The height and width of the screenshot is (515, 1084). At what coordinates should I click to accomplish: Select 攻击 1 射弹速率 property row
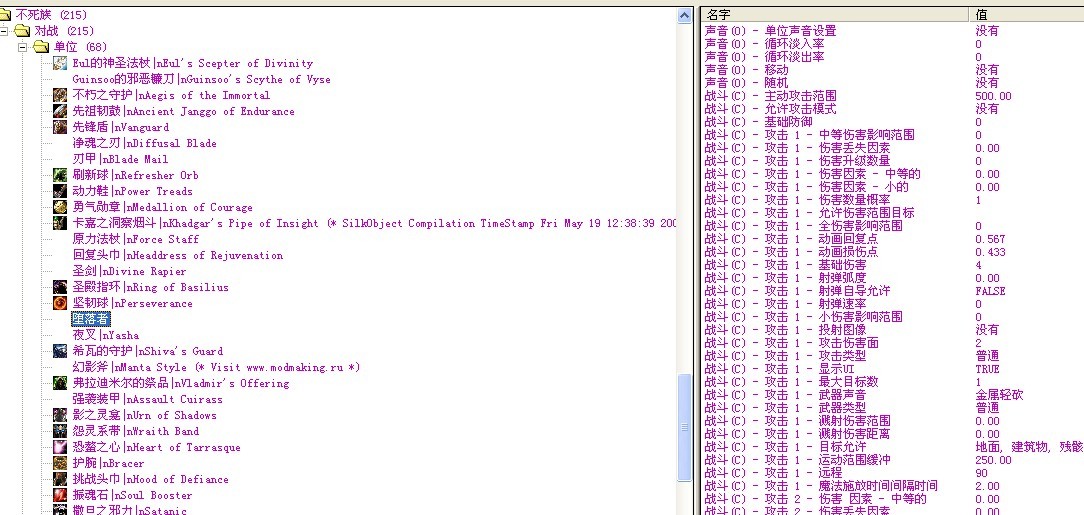pos(785,304)
